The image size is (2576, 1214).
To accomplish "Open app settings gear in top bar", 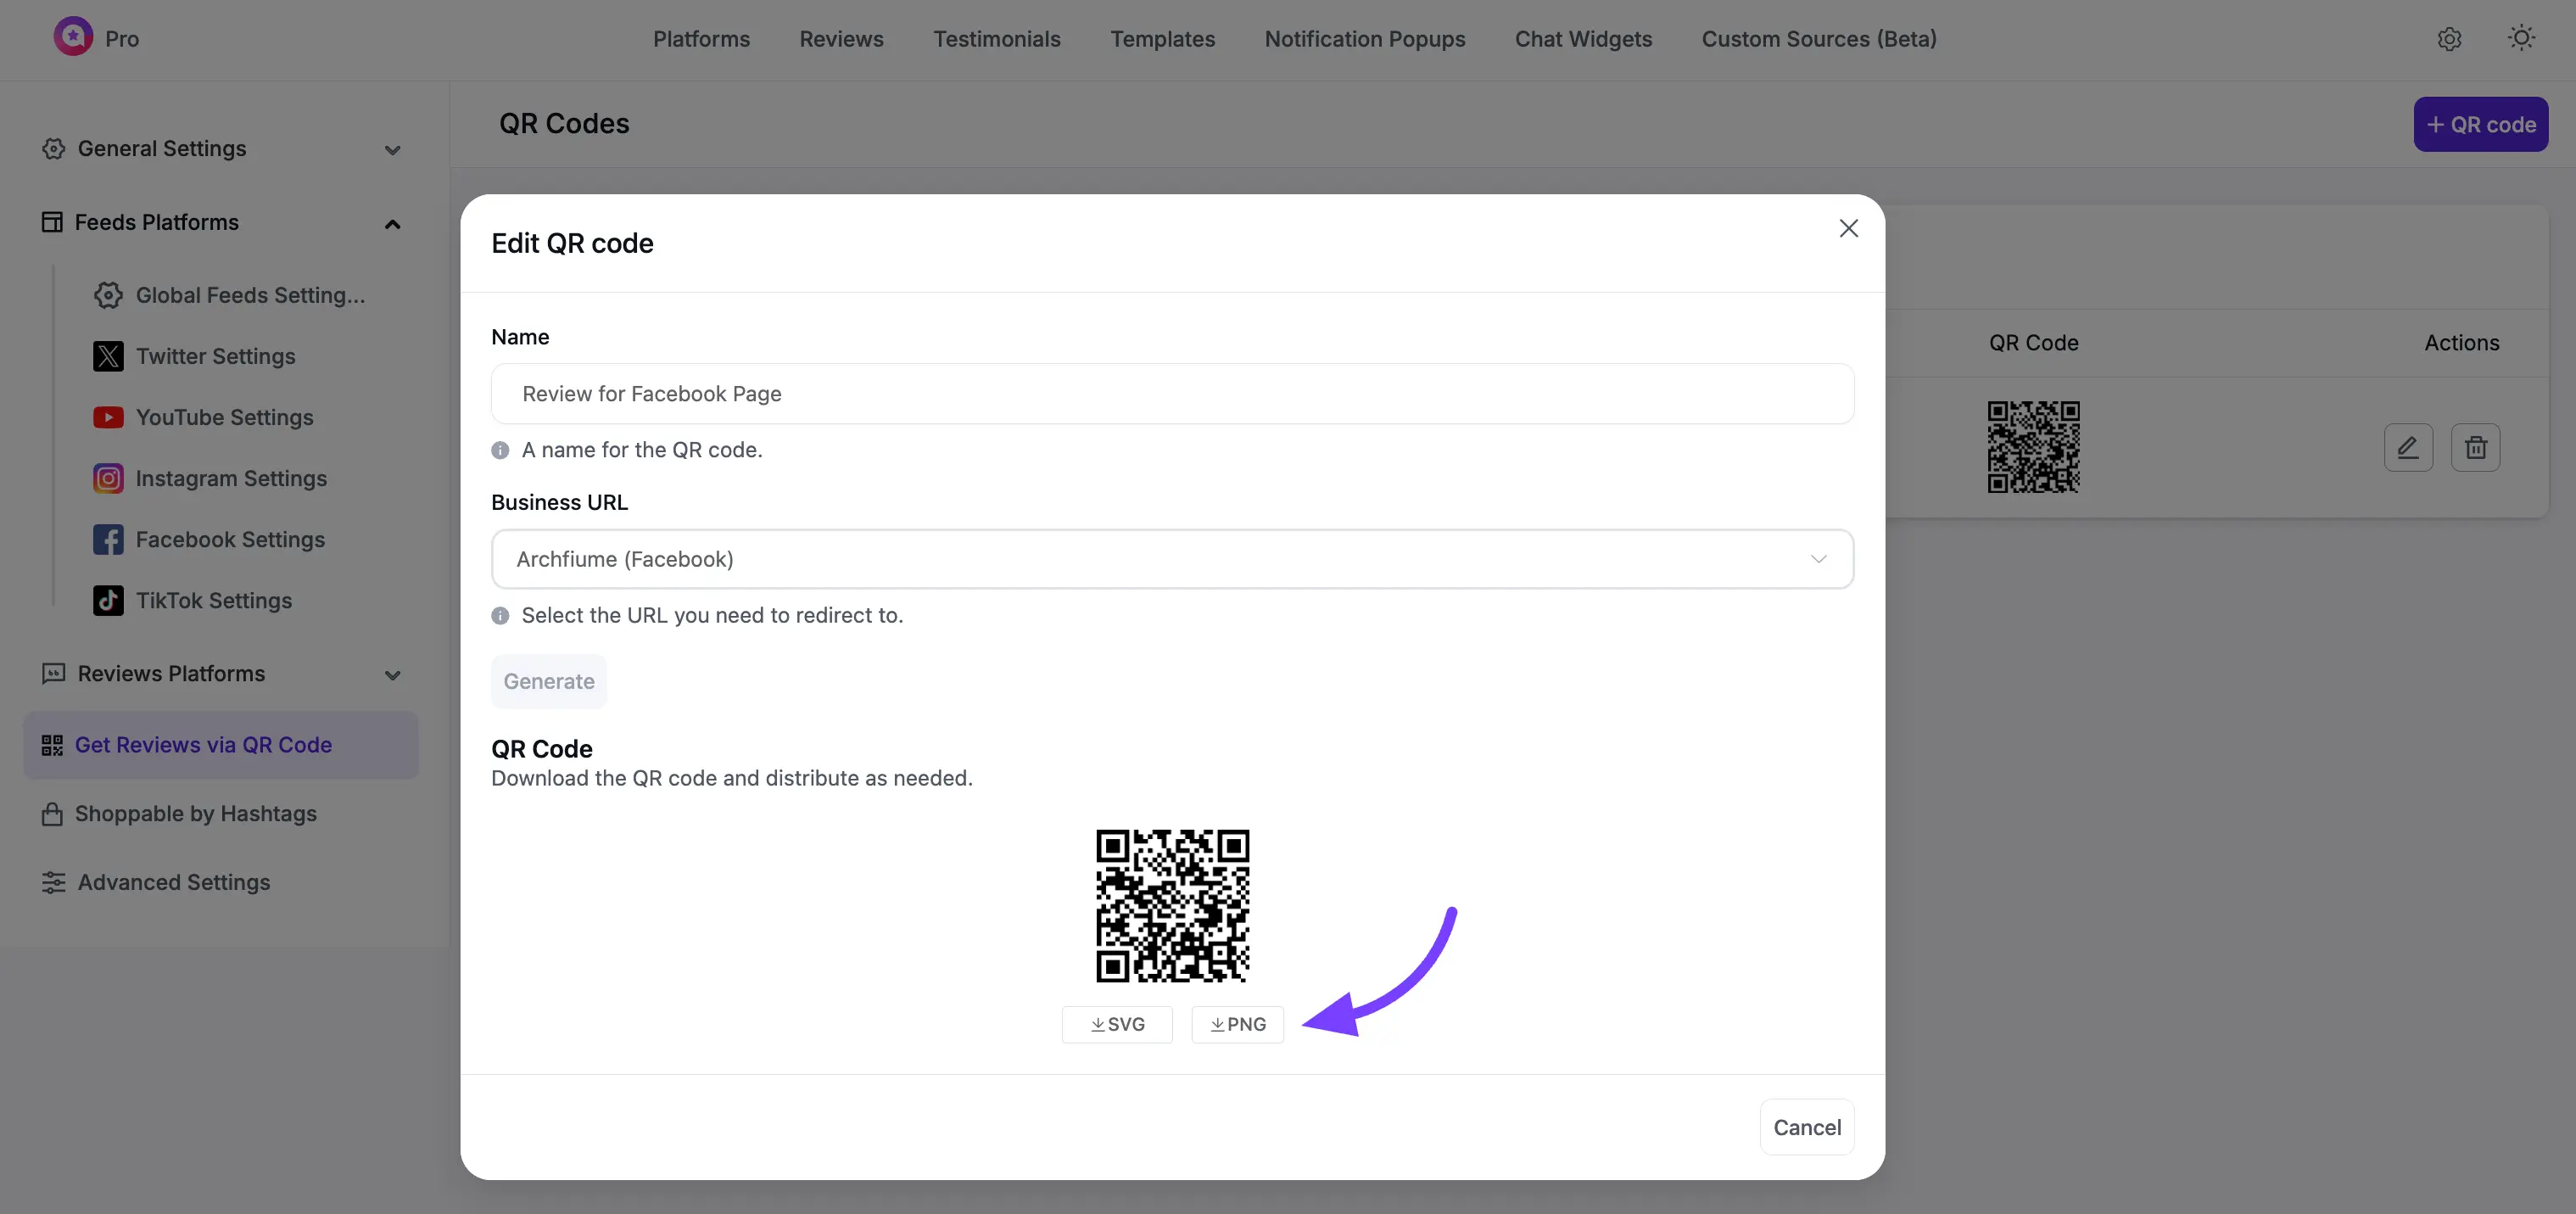I will point(2450,39).
